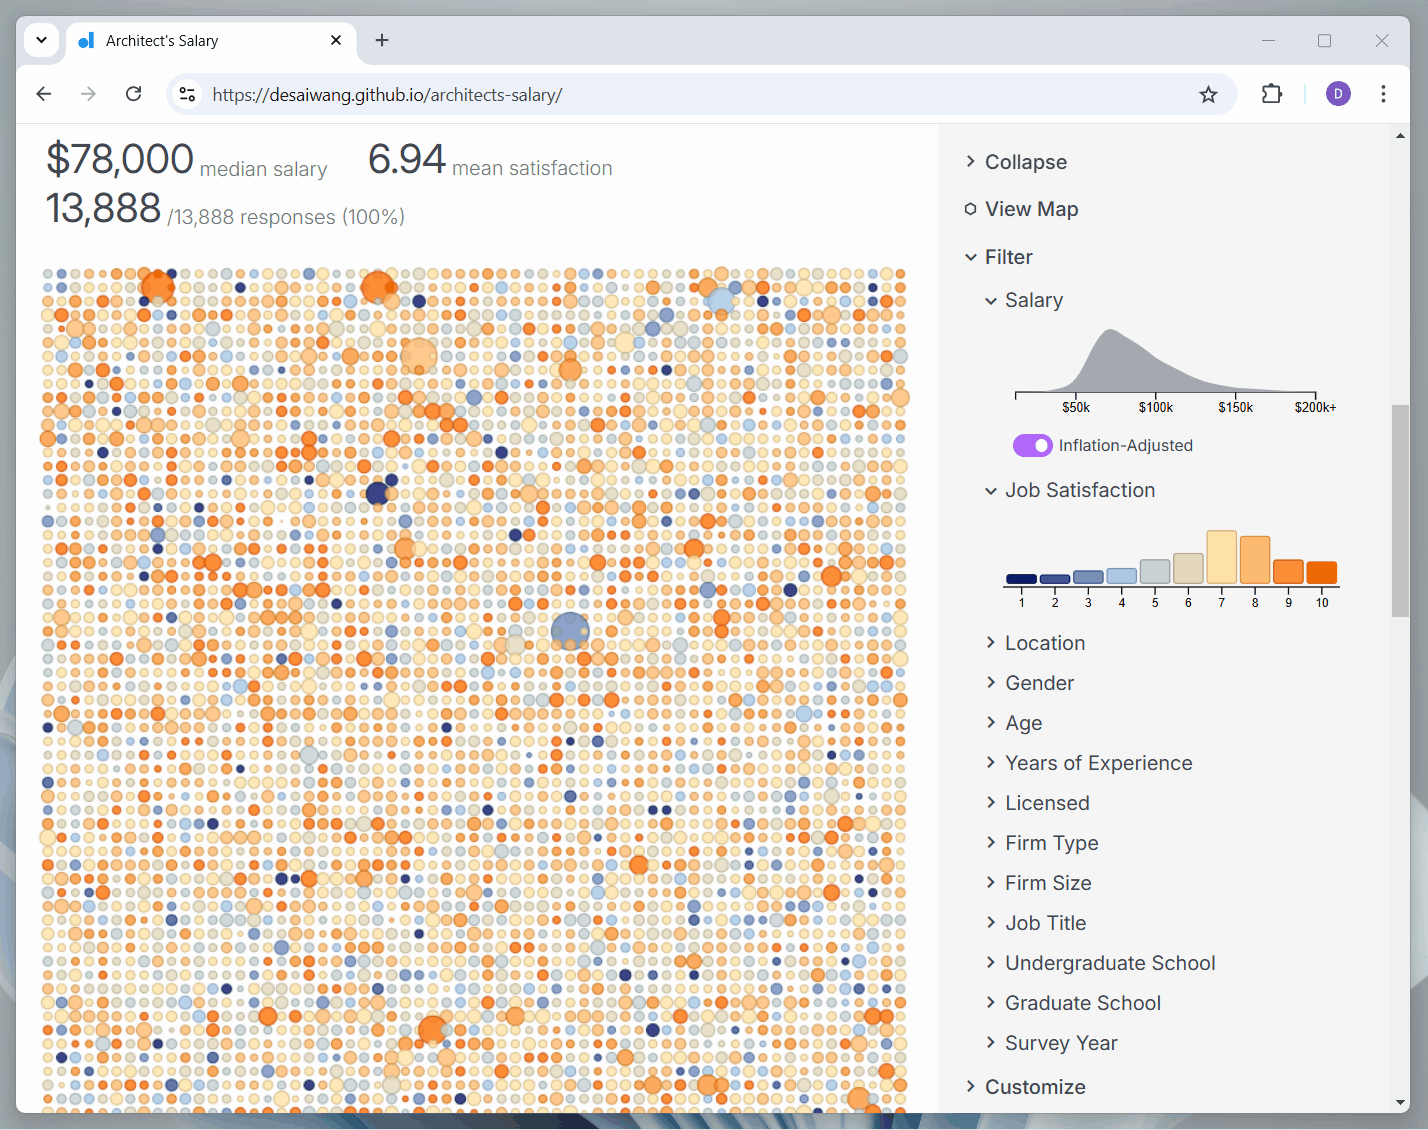Go forward in browser history
1428x1130 pixels.
coord(89,94)
